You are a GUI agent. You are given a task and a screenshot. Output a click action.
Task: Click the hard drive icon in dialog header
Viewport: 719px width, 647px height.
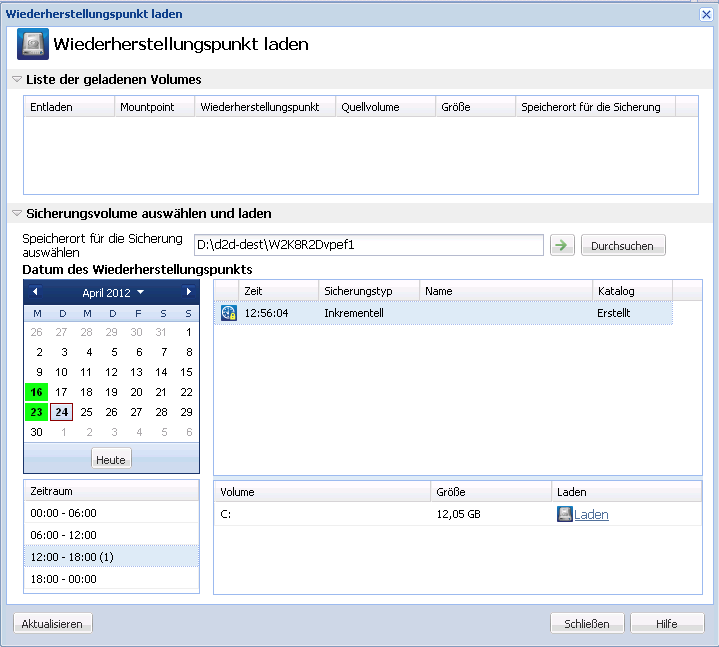click(33, 44)
